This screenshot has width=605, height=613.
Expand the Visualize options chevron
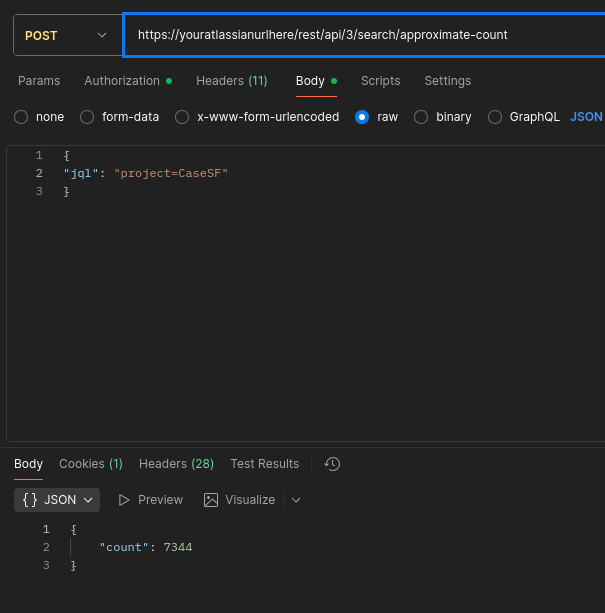[x=296, y=500]
